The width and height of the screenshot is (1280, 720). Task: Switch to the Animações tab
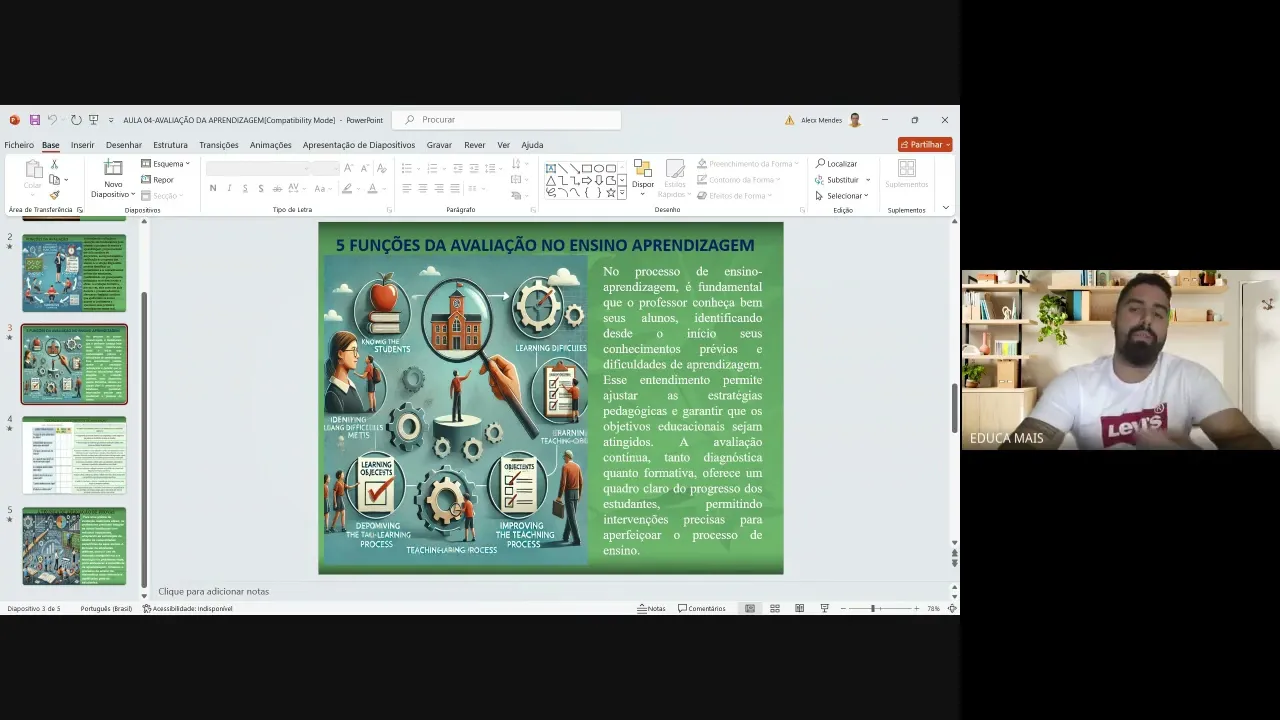coord(271,145)
